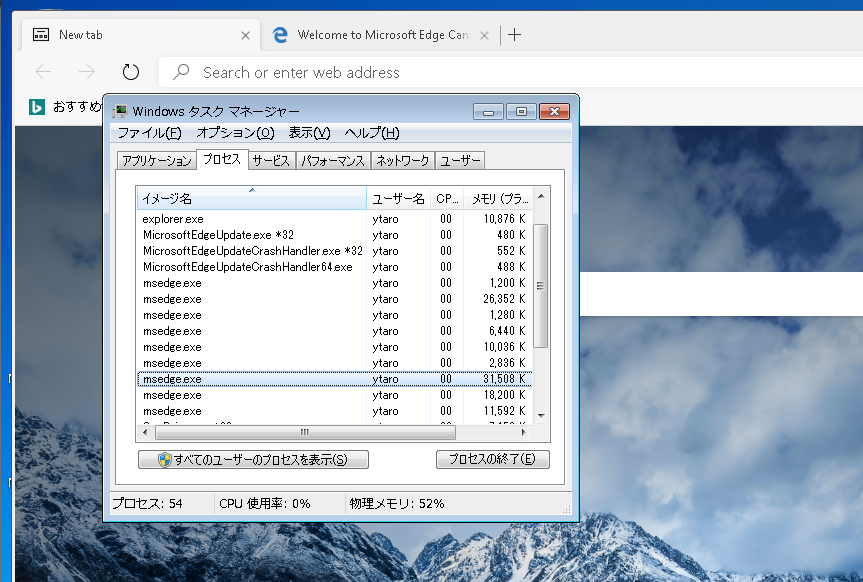
Task: Click the 物理メモリ: 52% status entry
Action: click(397, 503)
